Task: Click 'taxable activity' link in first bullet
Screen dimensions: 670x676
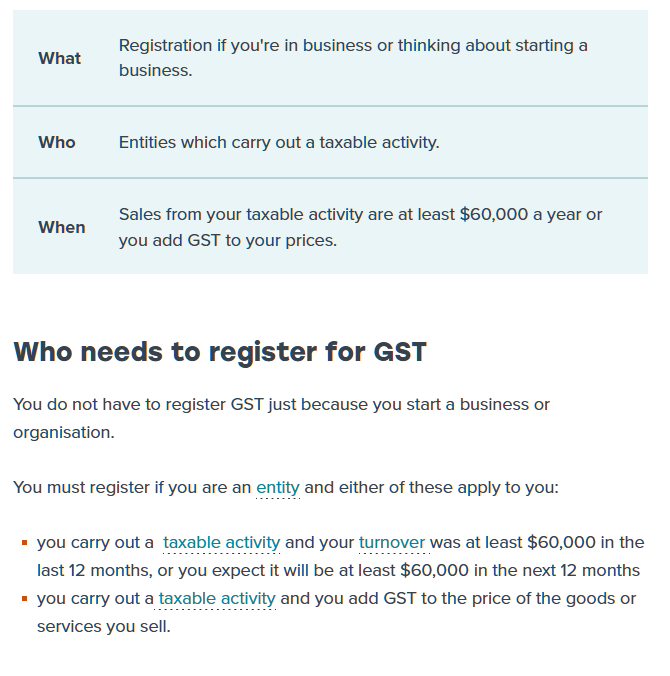Action: (222, 542)
